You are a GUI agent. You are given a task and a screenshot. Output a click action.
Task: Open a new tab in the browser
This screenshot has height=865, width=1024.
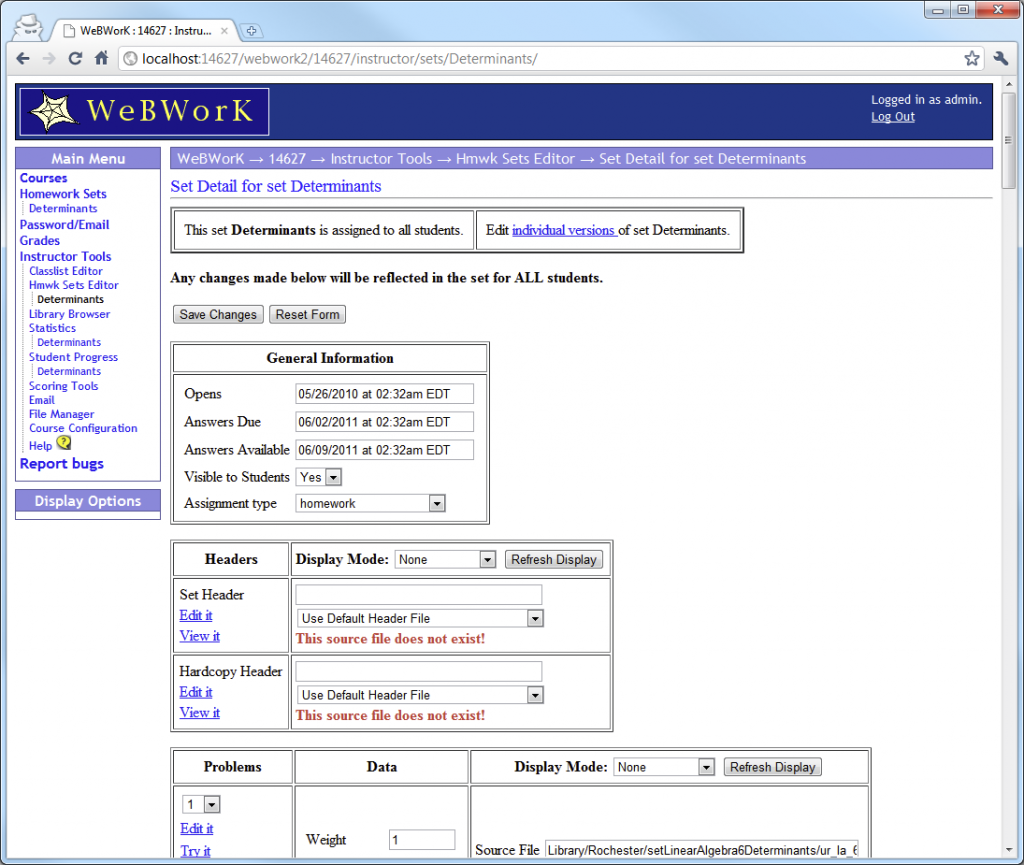(250, 30)
